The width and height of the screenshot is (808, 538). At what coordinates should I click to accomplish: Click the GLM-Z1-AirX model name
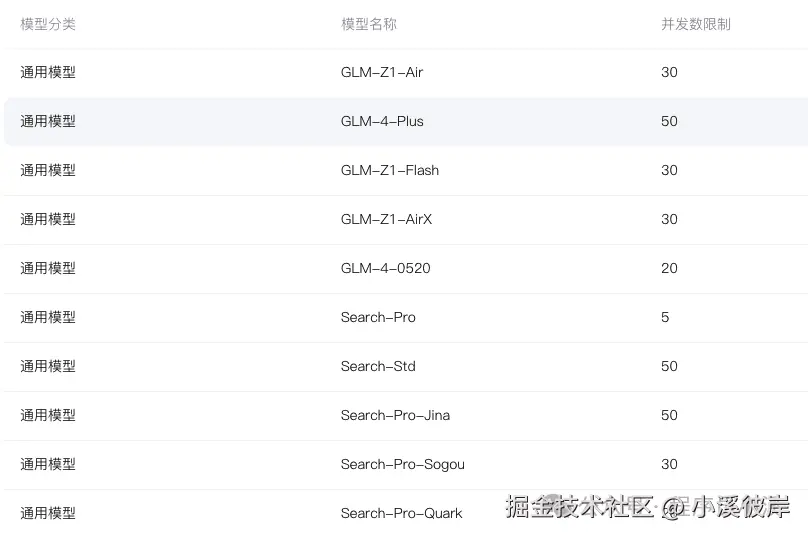pyautogui.click(x=386, y=219)
